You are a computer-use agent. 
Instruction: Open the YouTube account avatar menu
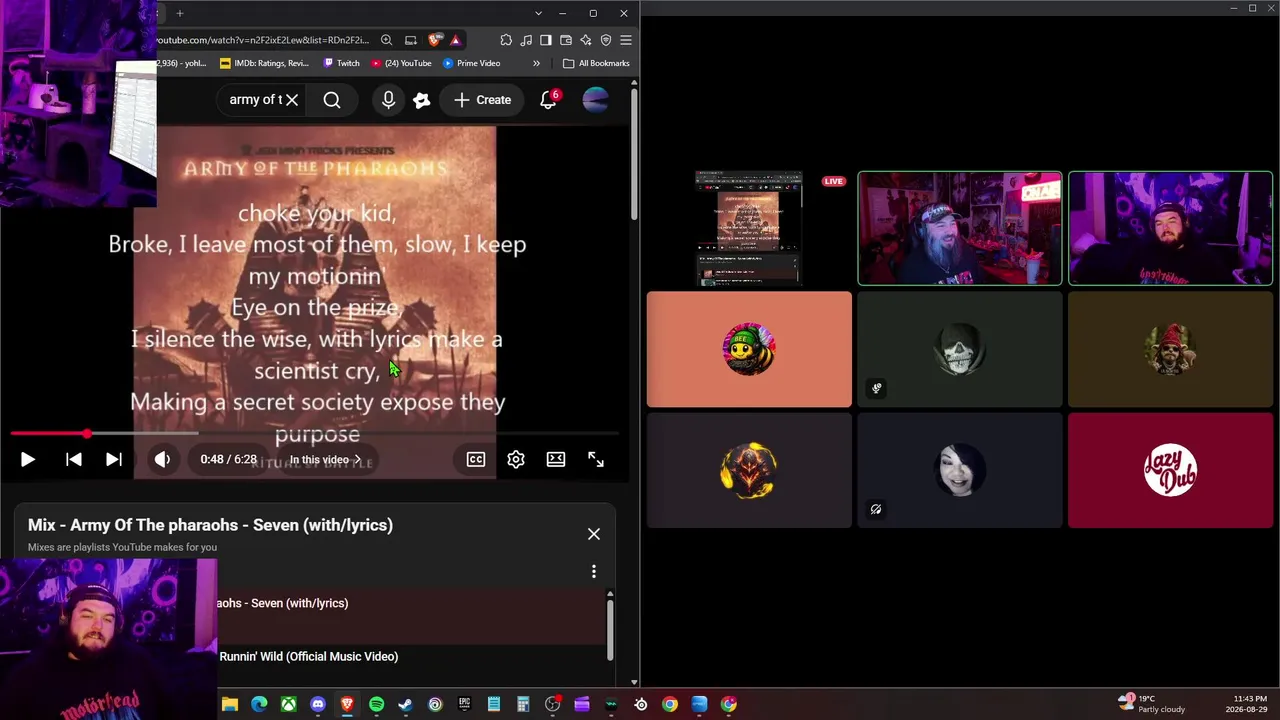595,99
